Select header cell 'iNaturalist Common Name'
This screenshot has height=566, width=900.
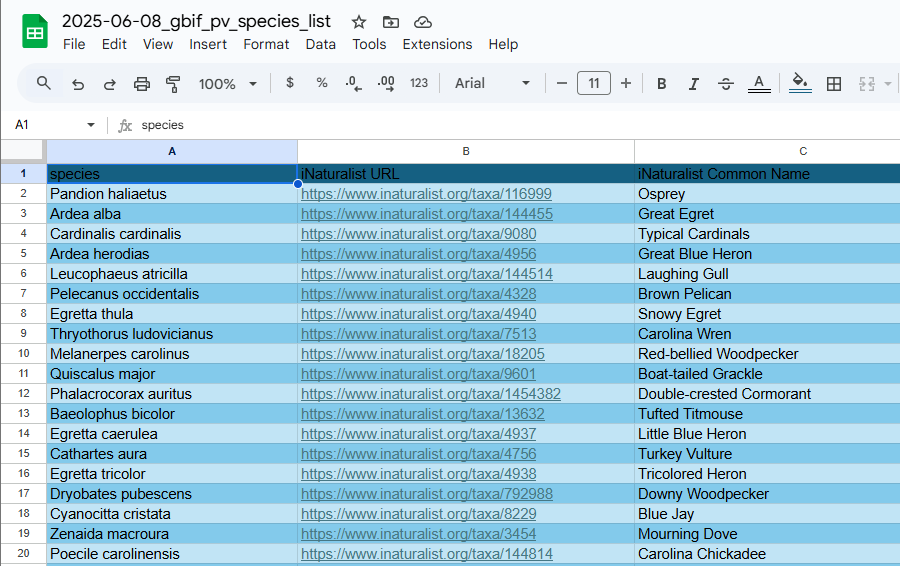coord(767,174)
